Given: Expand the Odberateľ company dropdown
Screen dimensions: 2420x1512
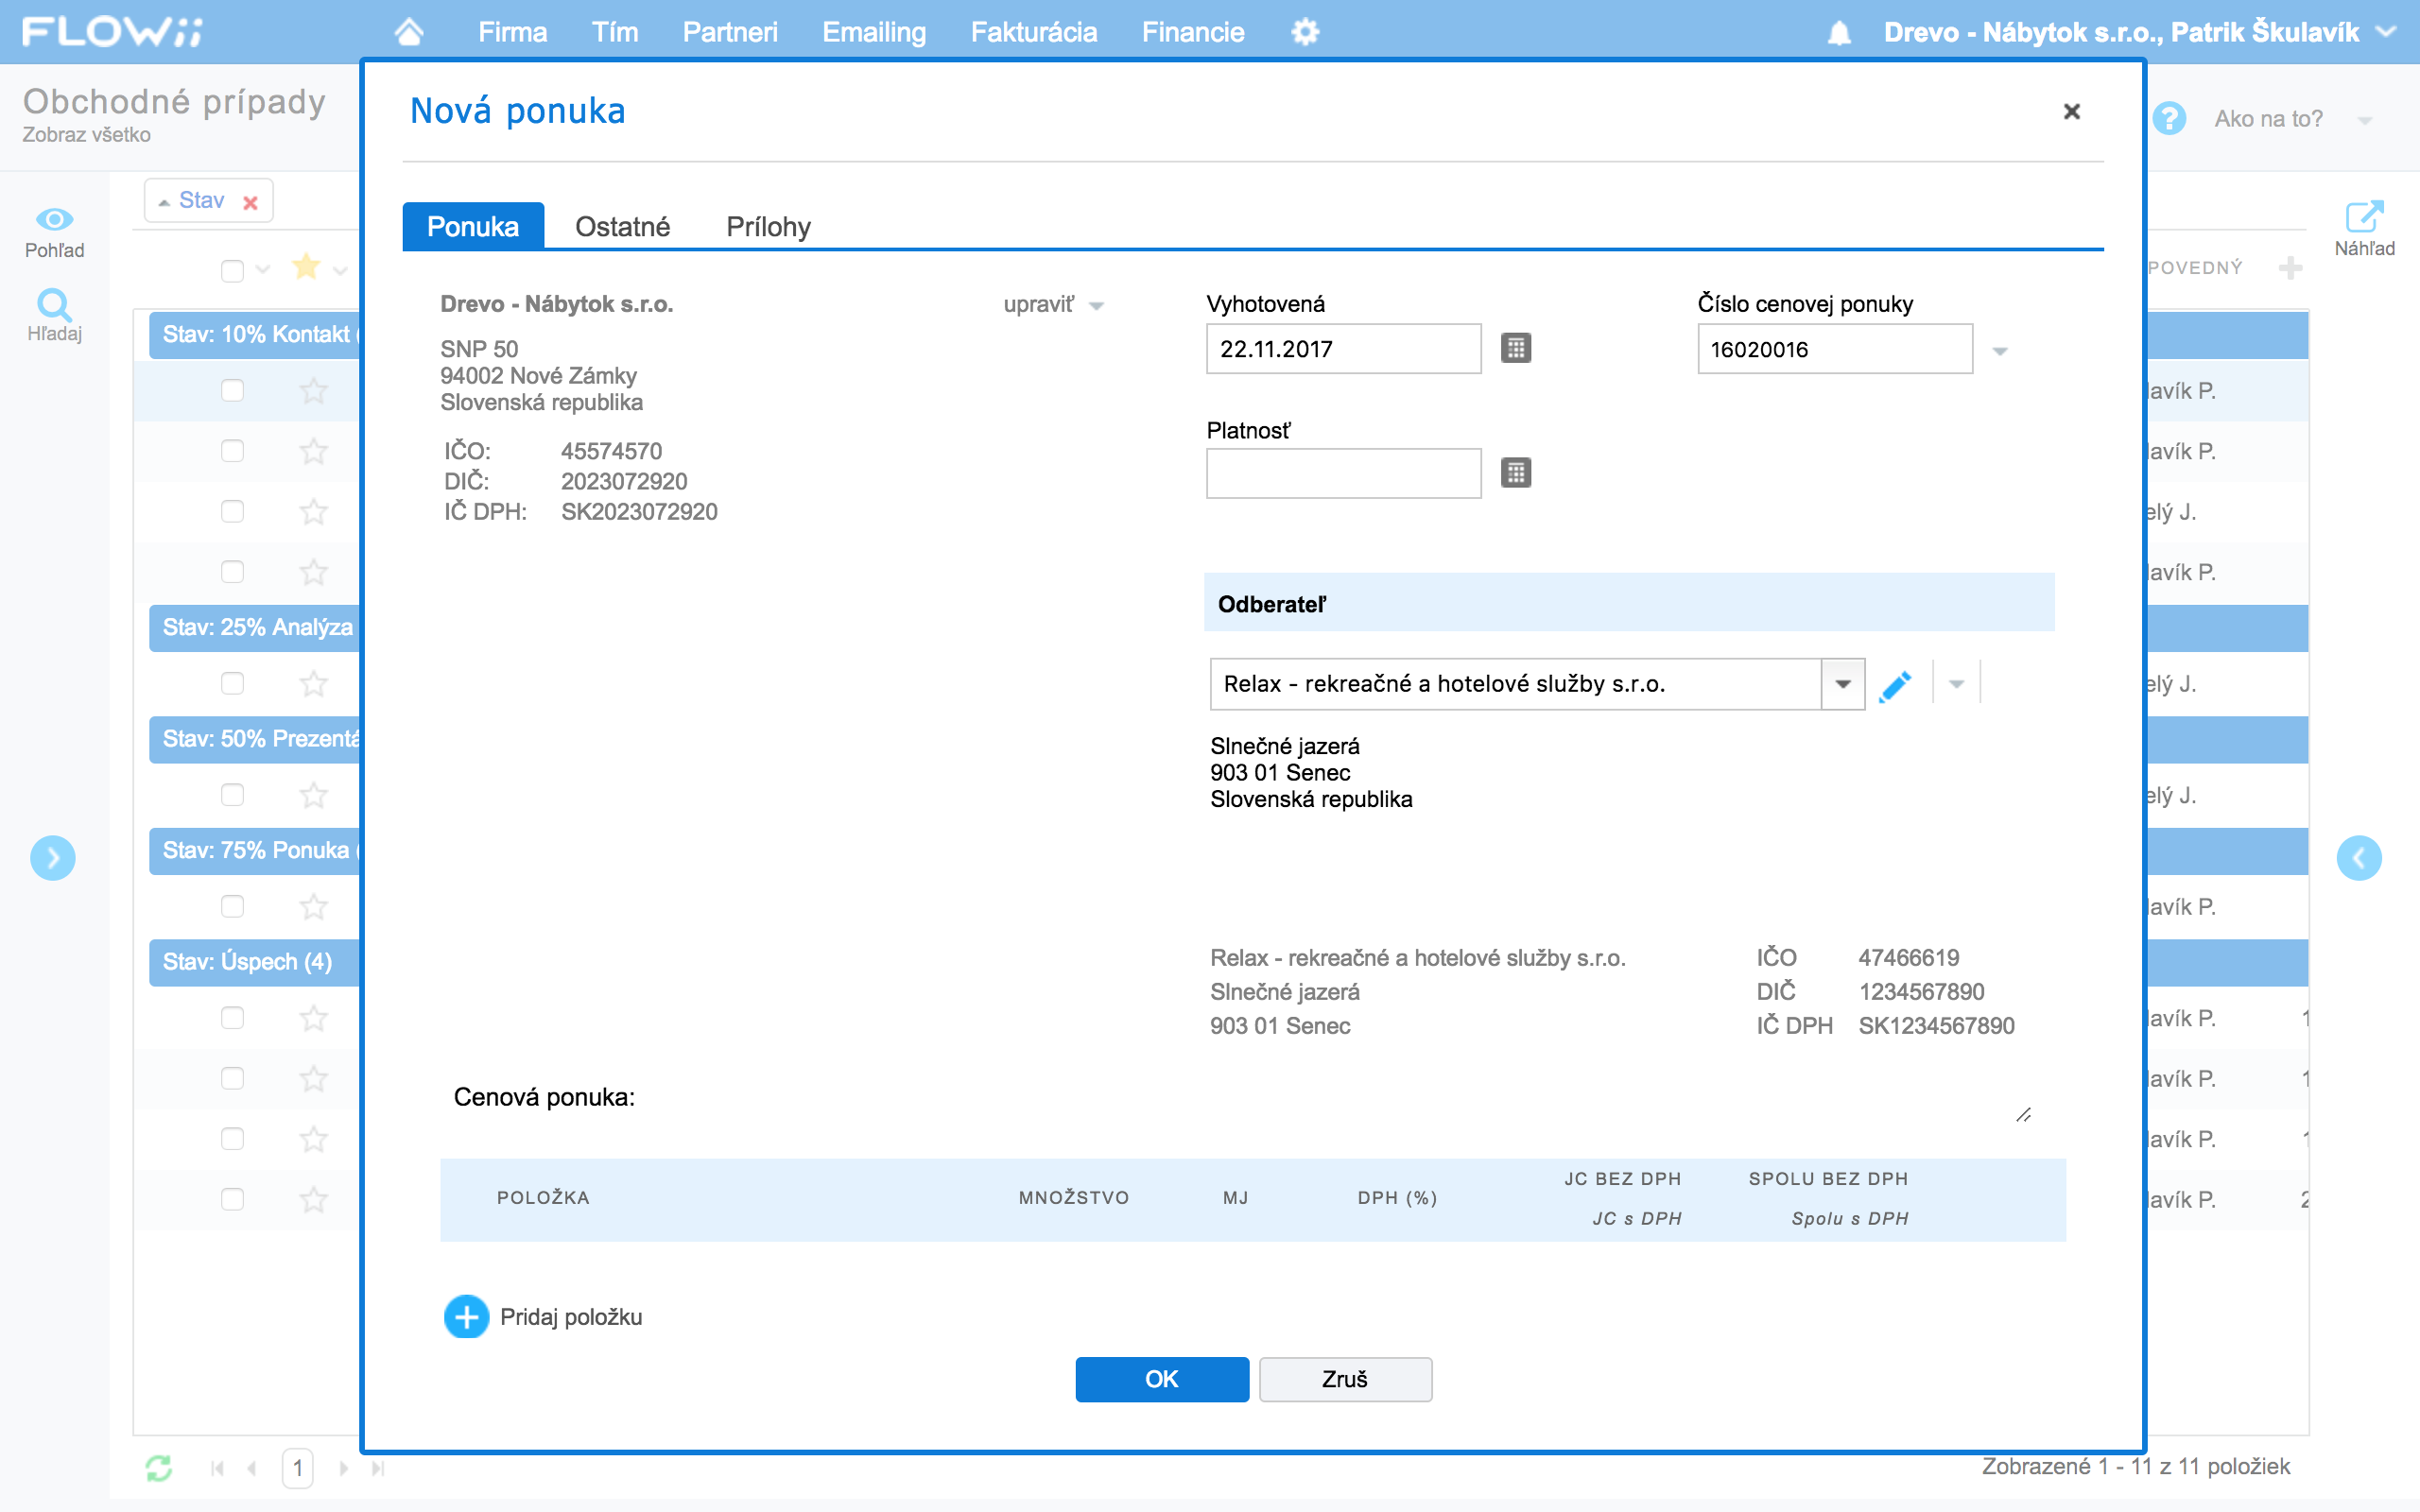Looking at the screenshot, I should (1842, 684).
